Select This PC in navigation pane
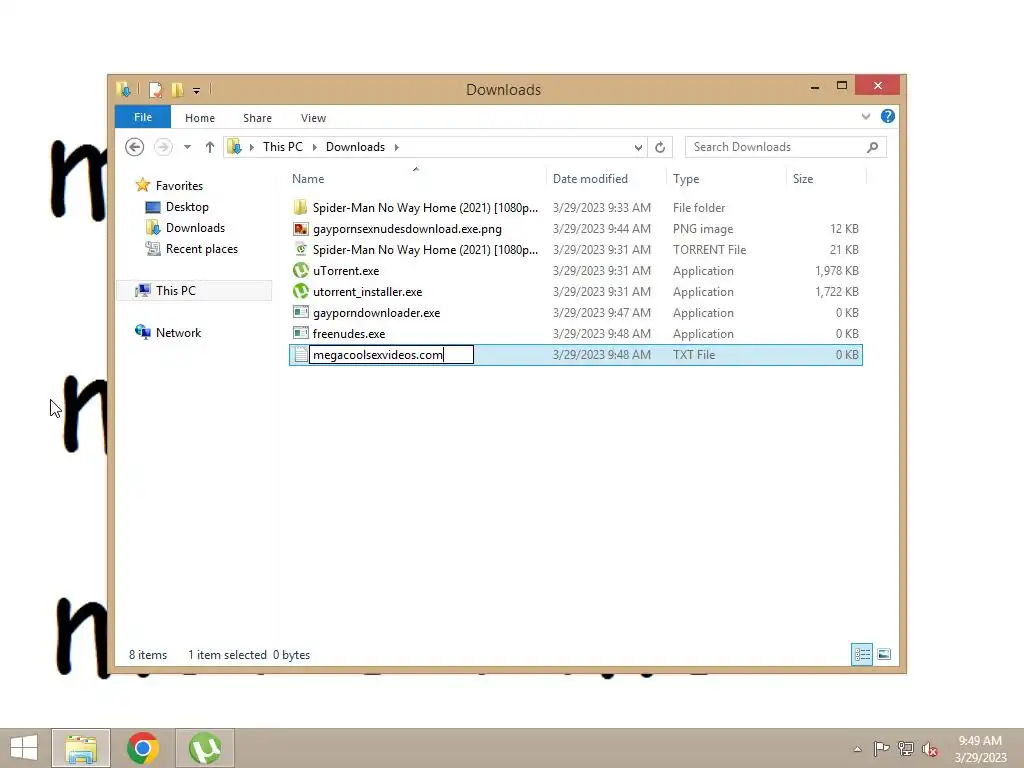Screen dimensions: 1024x768 click(x=175, y=291)
